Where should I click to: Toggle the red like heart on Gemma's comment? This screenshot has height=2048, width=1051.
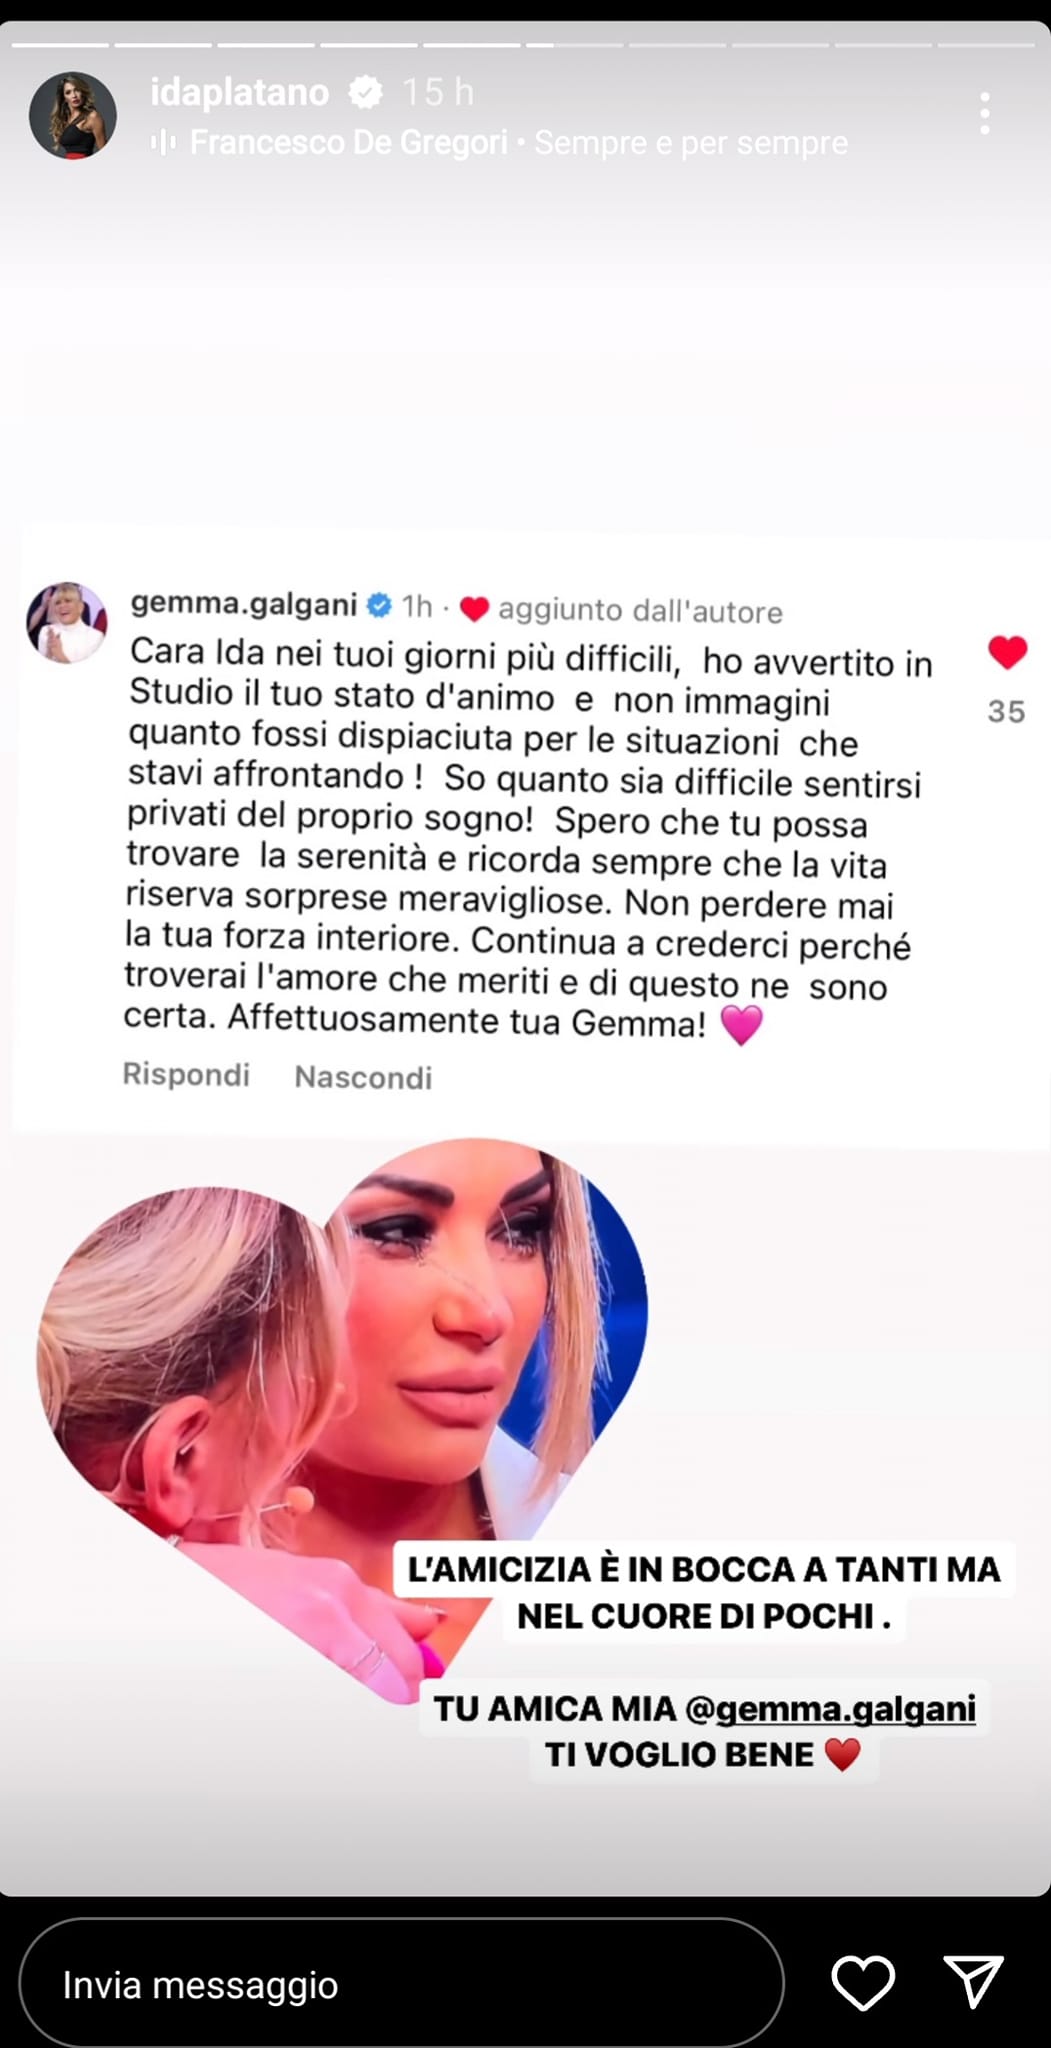point(1007,653)
